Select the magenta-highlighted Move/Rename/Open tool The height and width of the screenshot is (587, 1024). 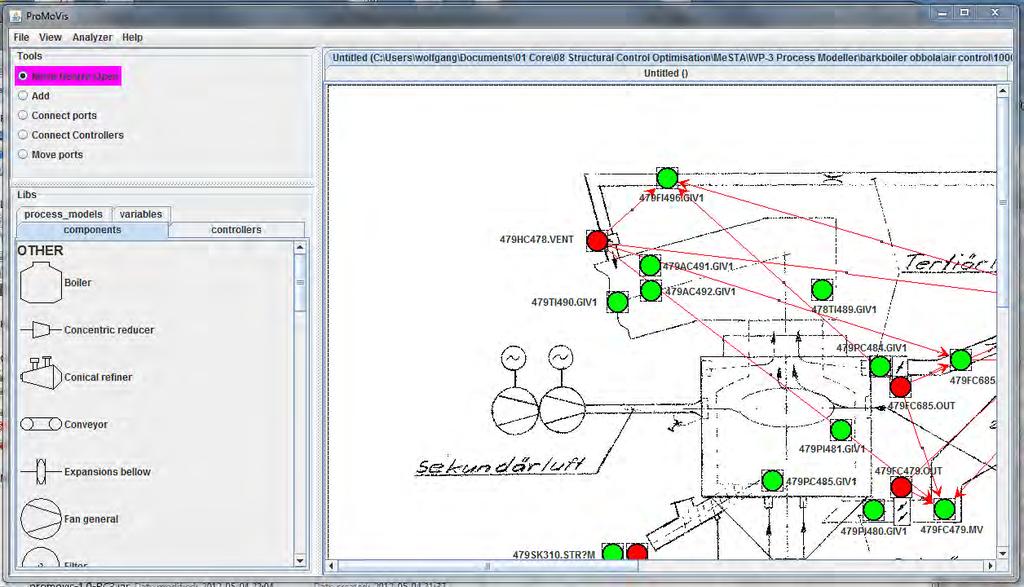(68, 76)
